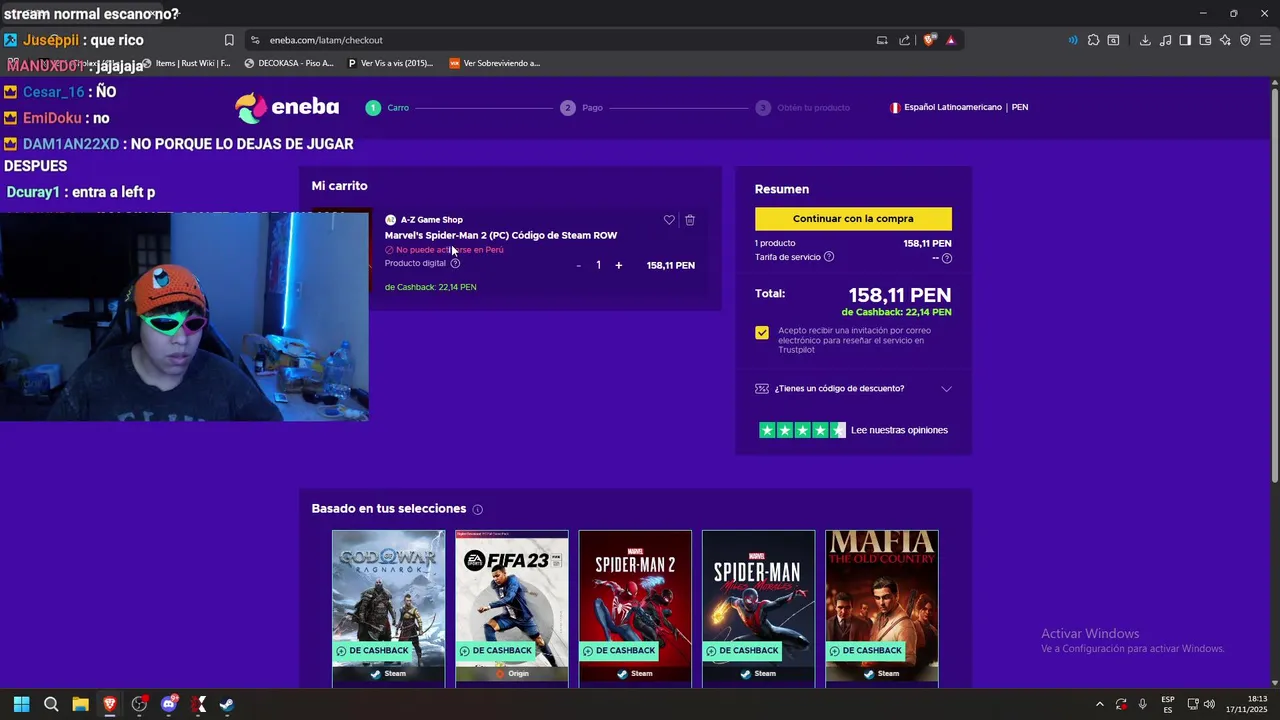Open Brave VPN shield icon

(1245, 40)
